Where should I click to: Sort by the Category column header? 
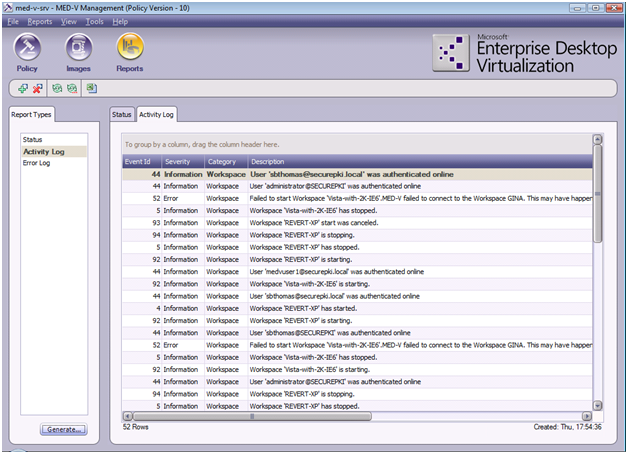tap(226, 162)
